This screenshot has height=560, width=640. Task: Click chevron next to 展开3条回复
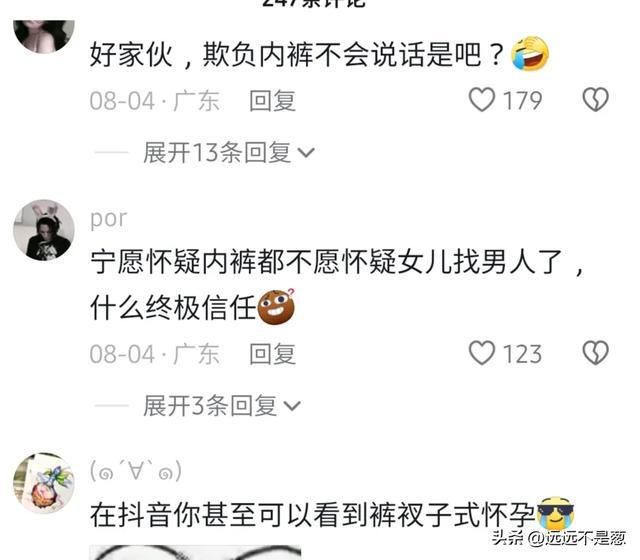pos(292,406)
